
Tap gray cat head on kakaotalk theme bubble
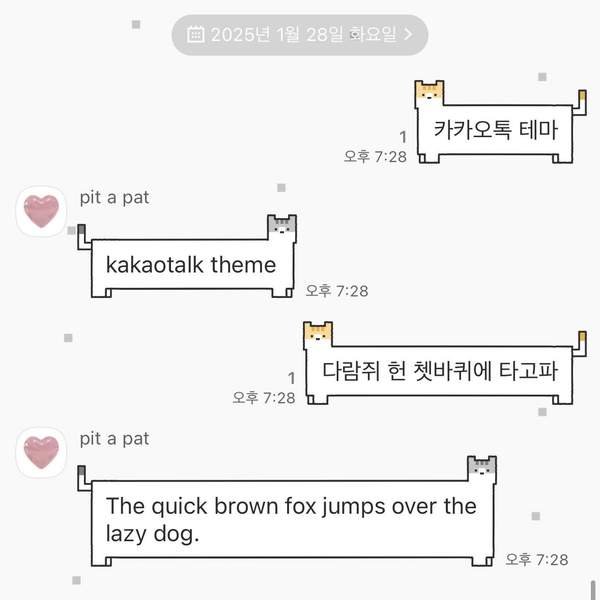click(x=282, y=227)
